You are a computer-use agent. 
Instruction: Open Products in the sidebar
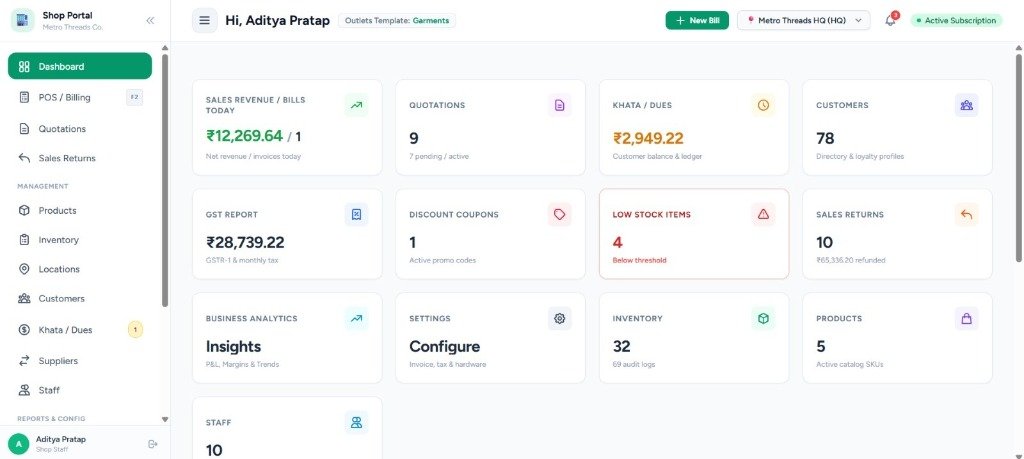pos(80,210)
